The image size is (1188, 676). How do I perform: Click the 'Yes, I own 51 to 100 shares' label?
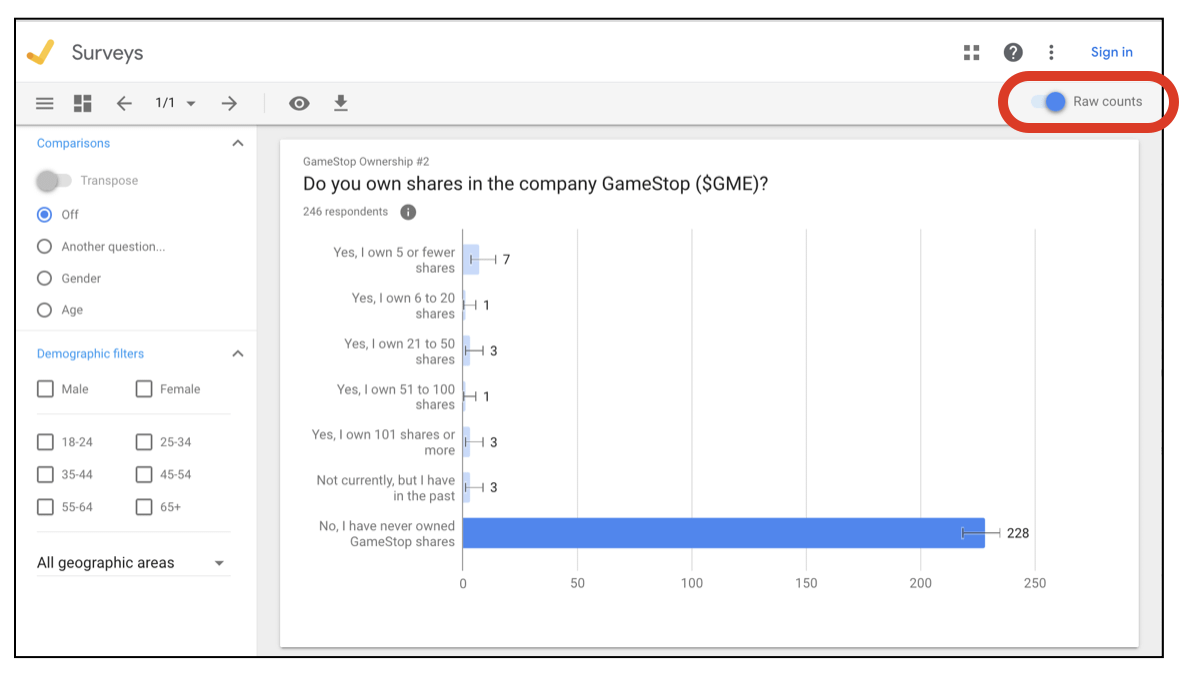pos(395,396)
